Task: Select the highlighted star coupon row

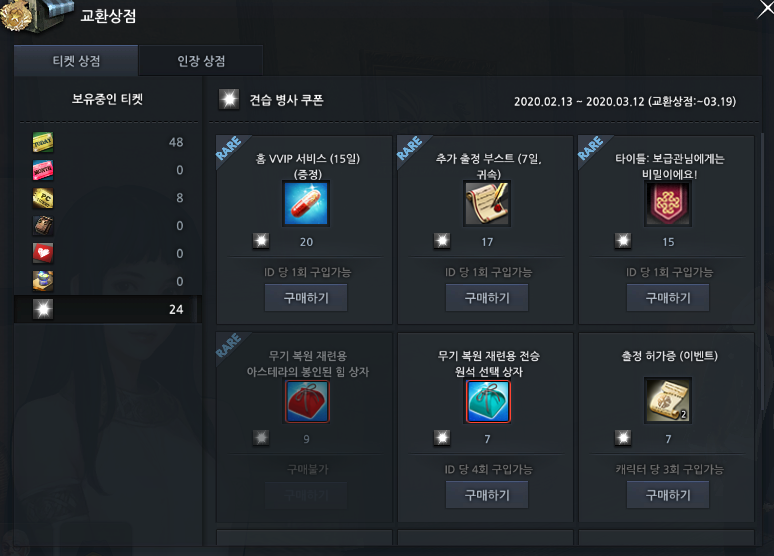Action: point(108,309)
